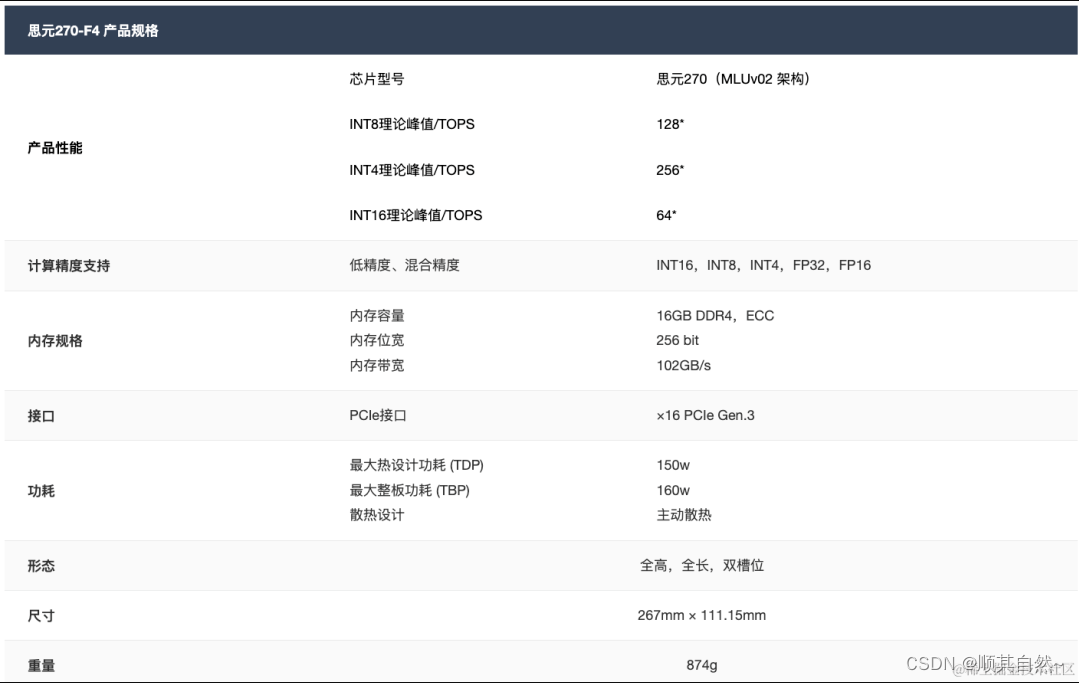This screenshot has width=1079, height=683.
Task: Click the '形态' row label
Action: coord(41,566)
